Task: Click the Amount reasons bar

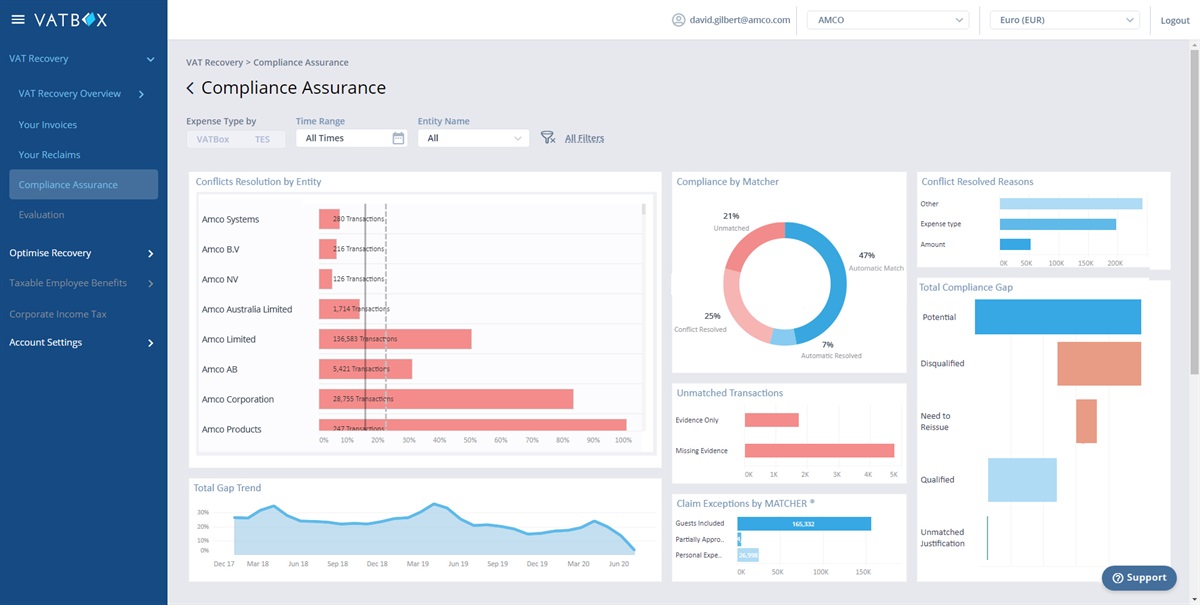Action: pos(1015,244)
